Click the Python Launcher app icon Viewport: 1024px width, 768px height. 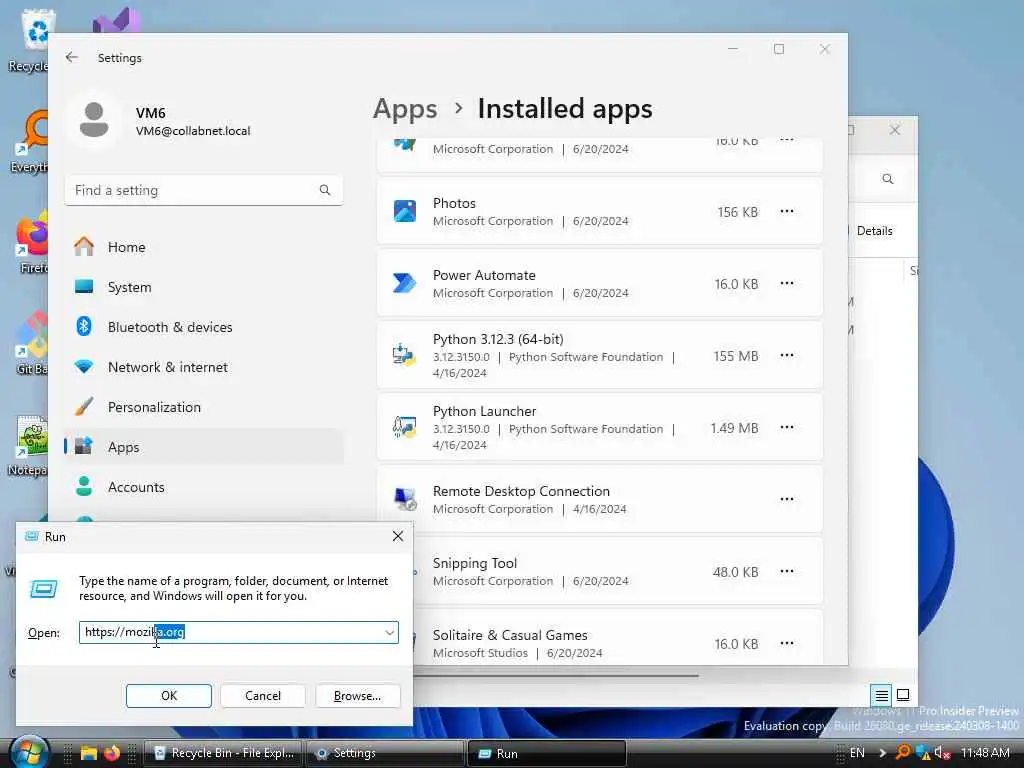tap(404, 427)
